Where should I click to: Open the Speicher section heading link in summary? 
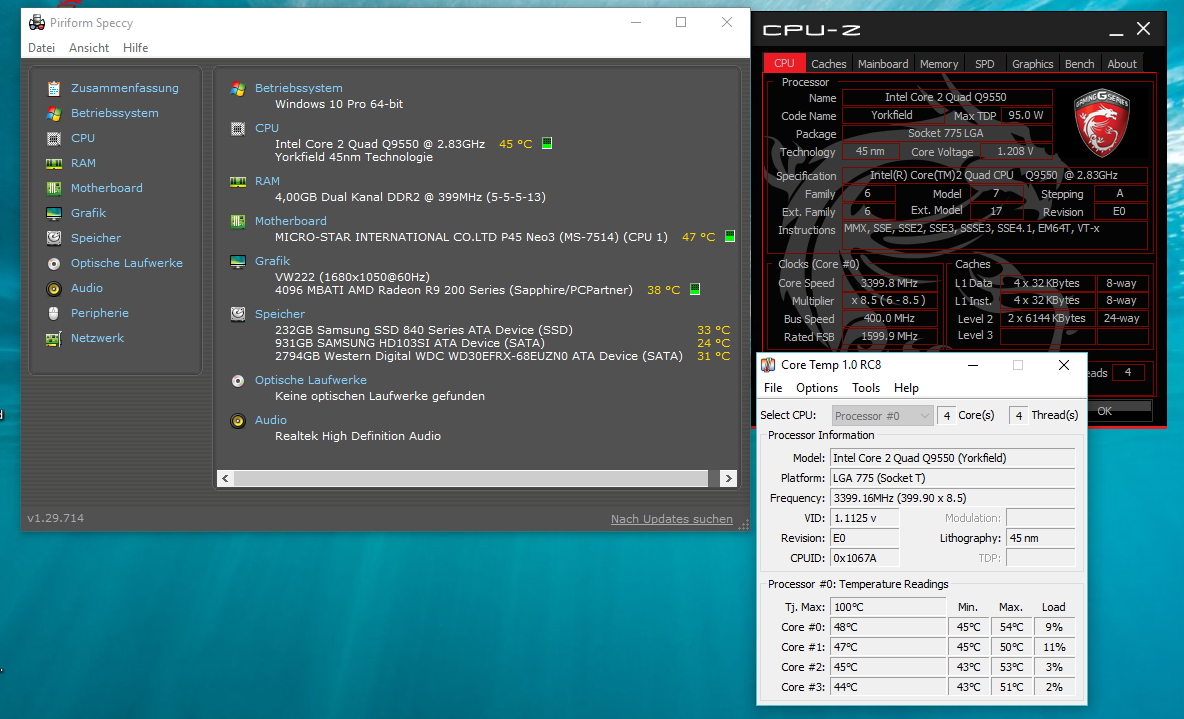click(280, 314)
